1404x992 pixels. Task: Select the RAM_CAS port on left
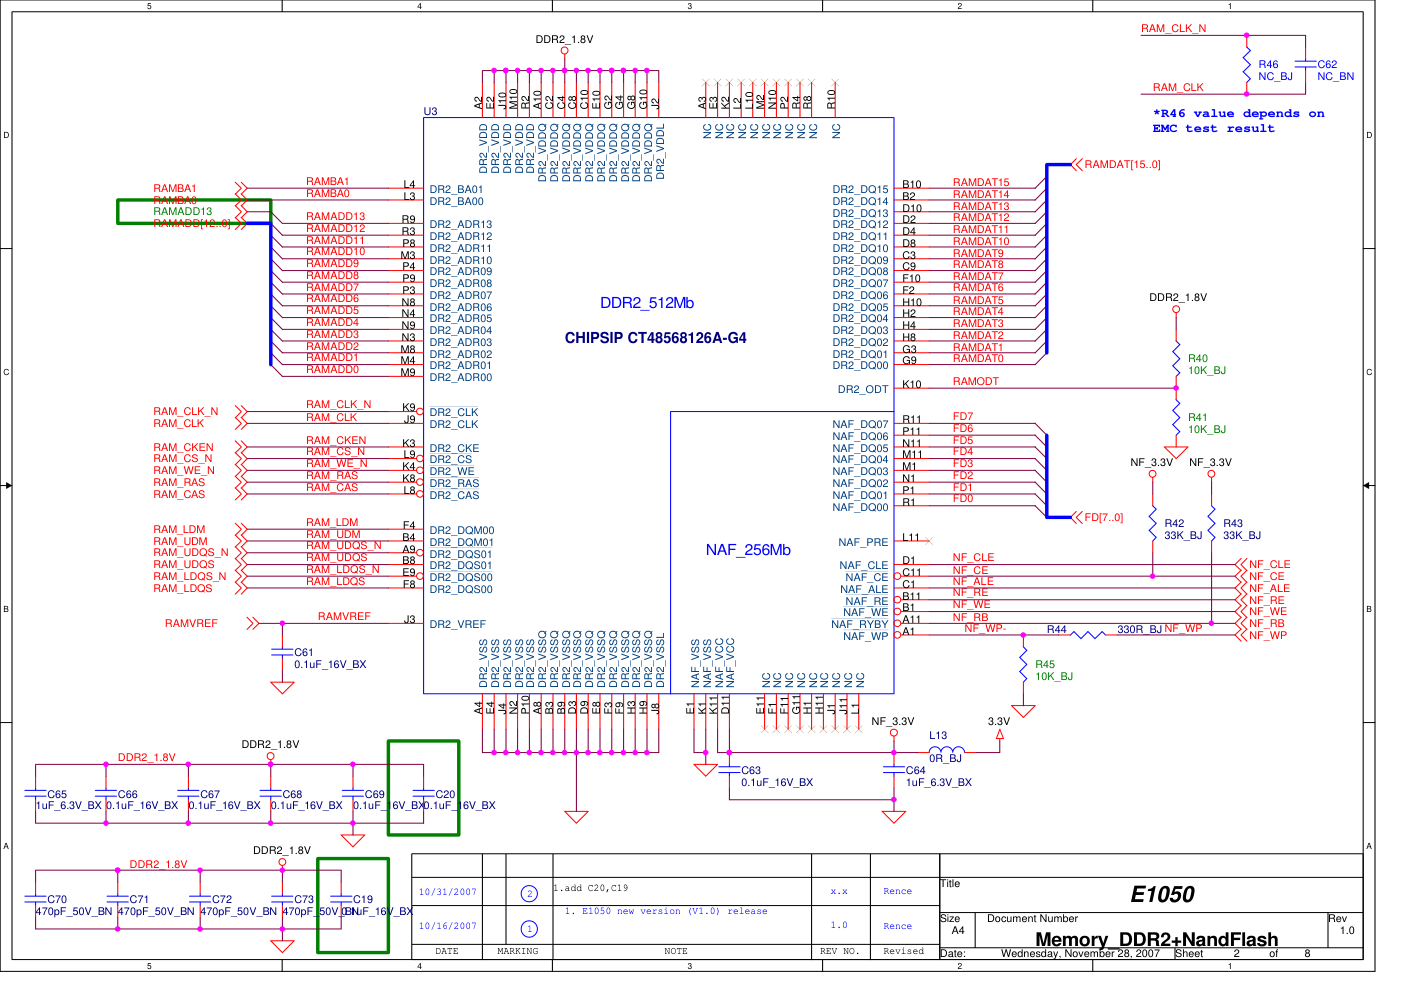(179, 494)
